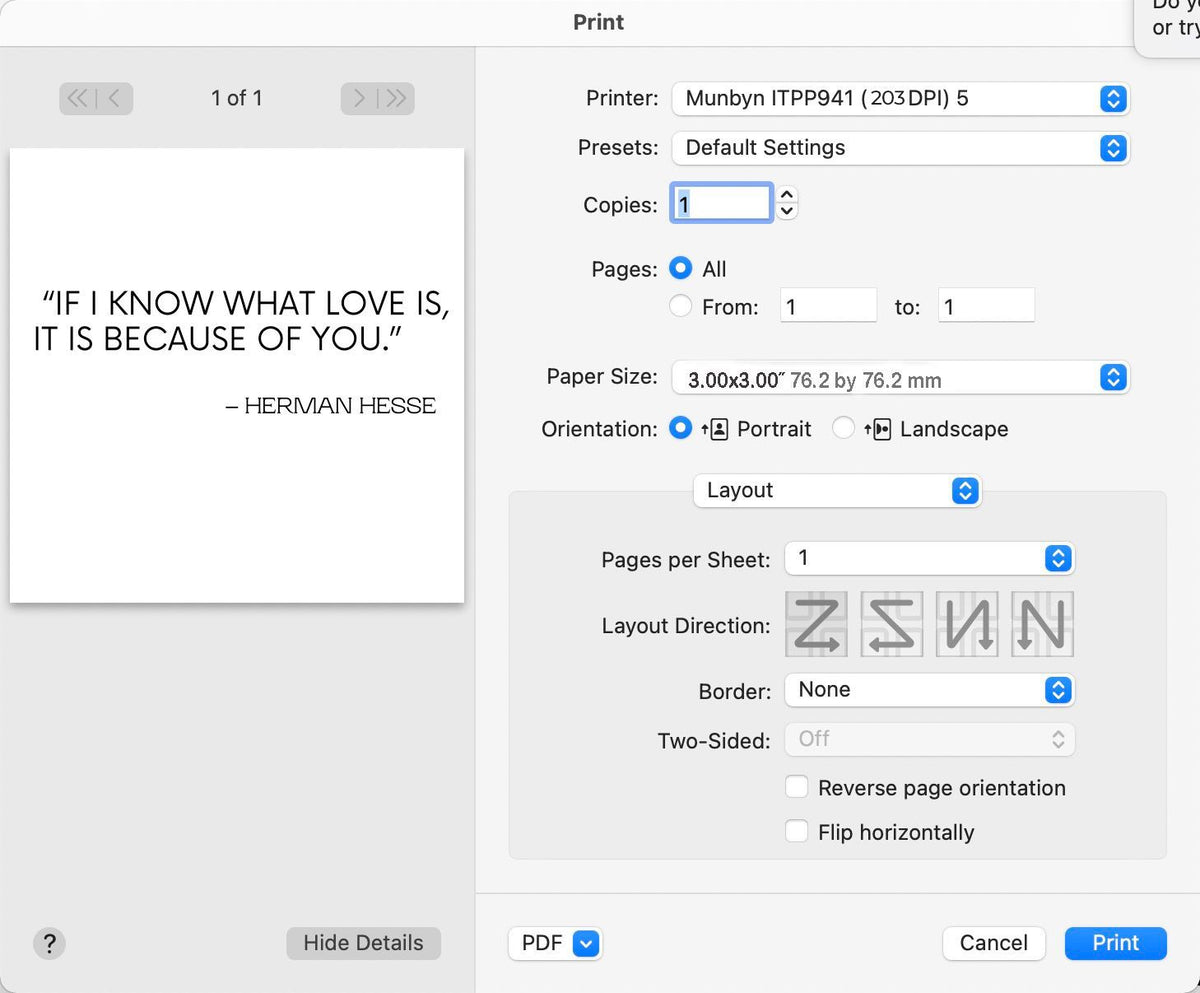Choose Landscape orientation radio button
Image resolution: width=1200 pixels, height=993 pixels.
coord(844,429)
